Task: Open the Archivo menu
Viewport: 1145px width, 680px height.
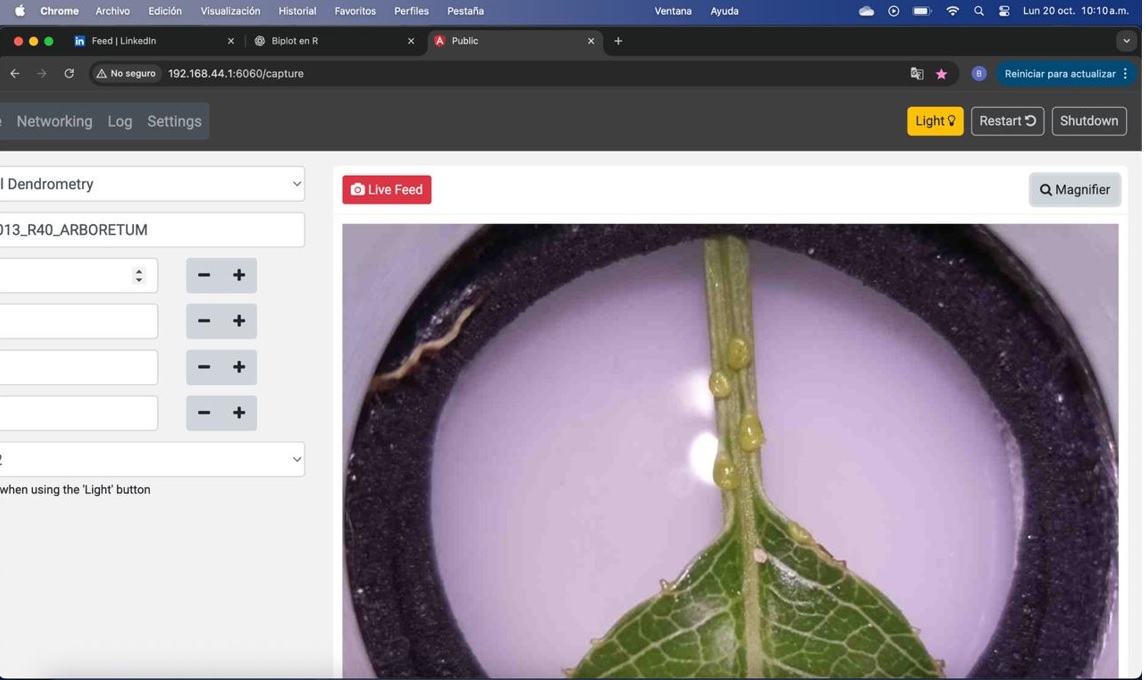Action: 112,11
